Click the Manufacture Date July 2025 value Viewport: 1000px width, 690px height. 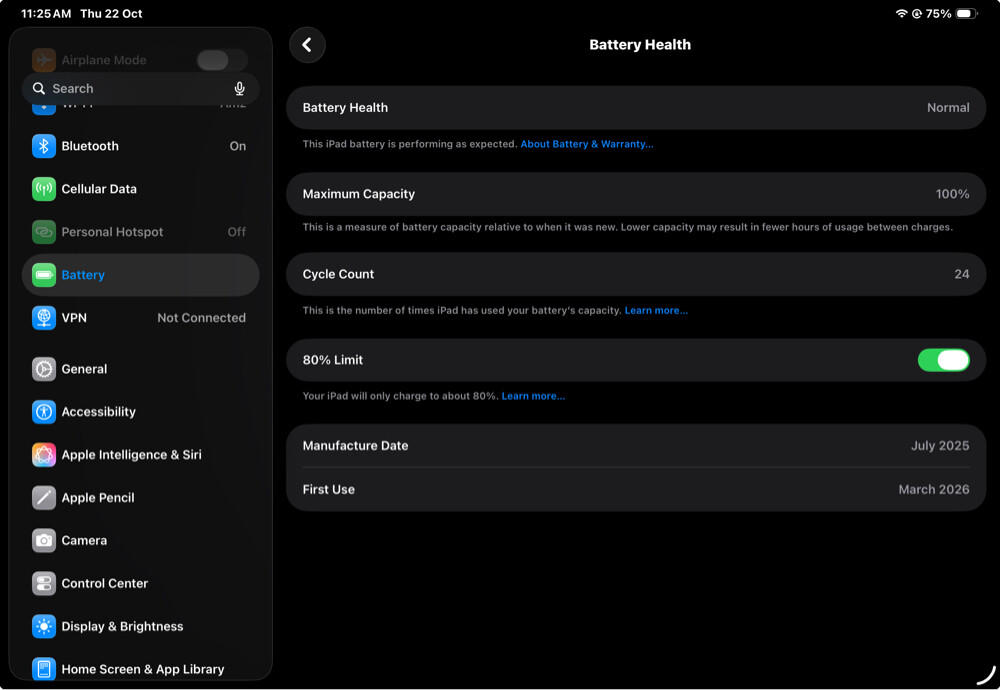coord(940,446)
